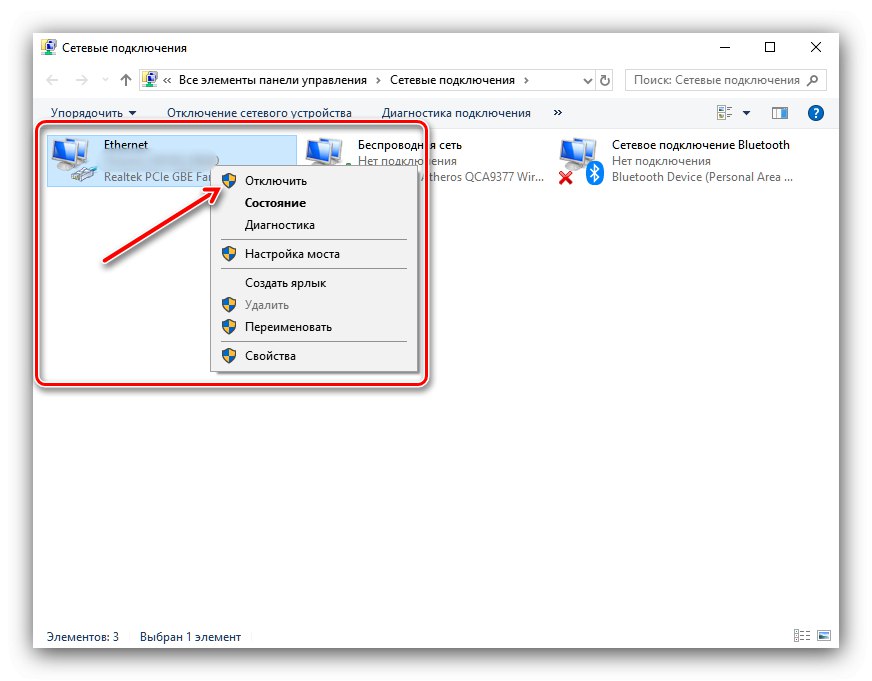Screen dimensions: 872x681
Task: Open address bar history dropdown
Action: pyautogui.click(x=587, y=81)
